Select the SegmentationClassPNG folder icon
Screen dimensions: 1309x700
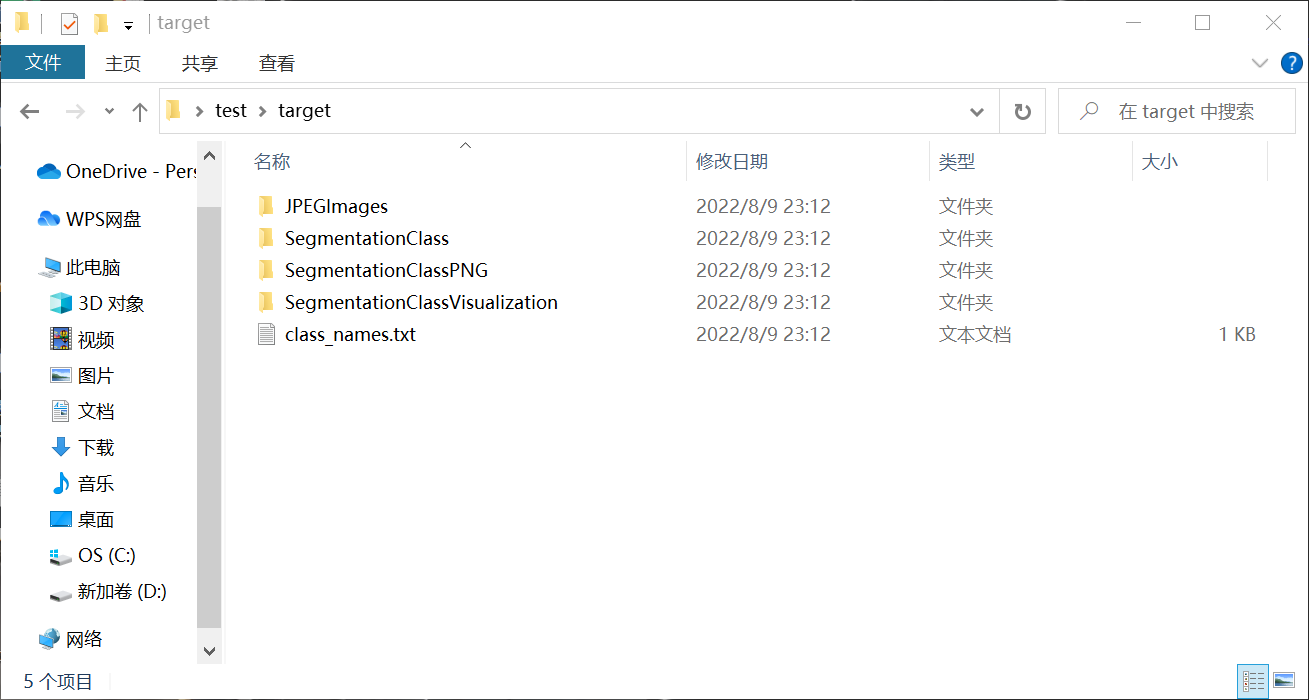(266, 270)
